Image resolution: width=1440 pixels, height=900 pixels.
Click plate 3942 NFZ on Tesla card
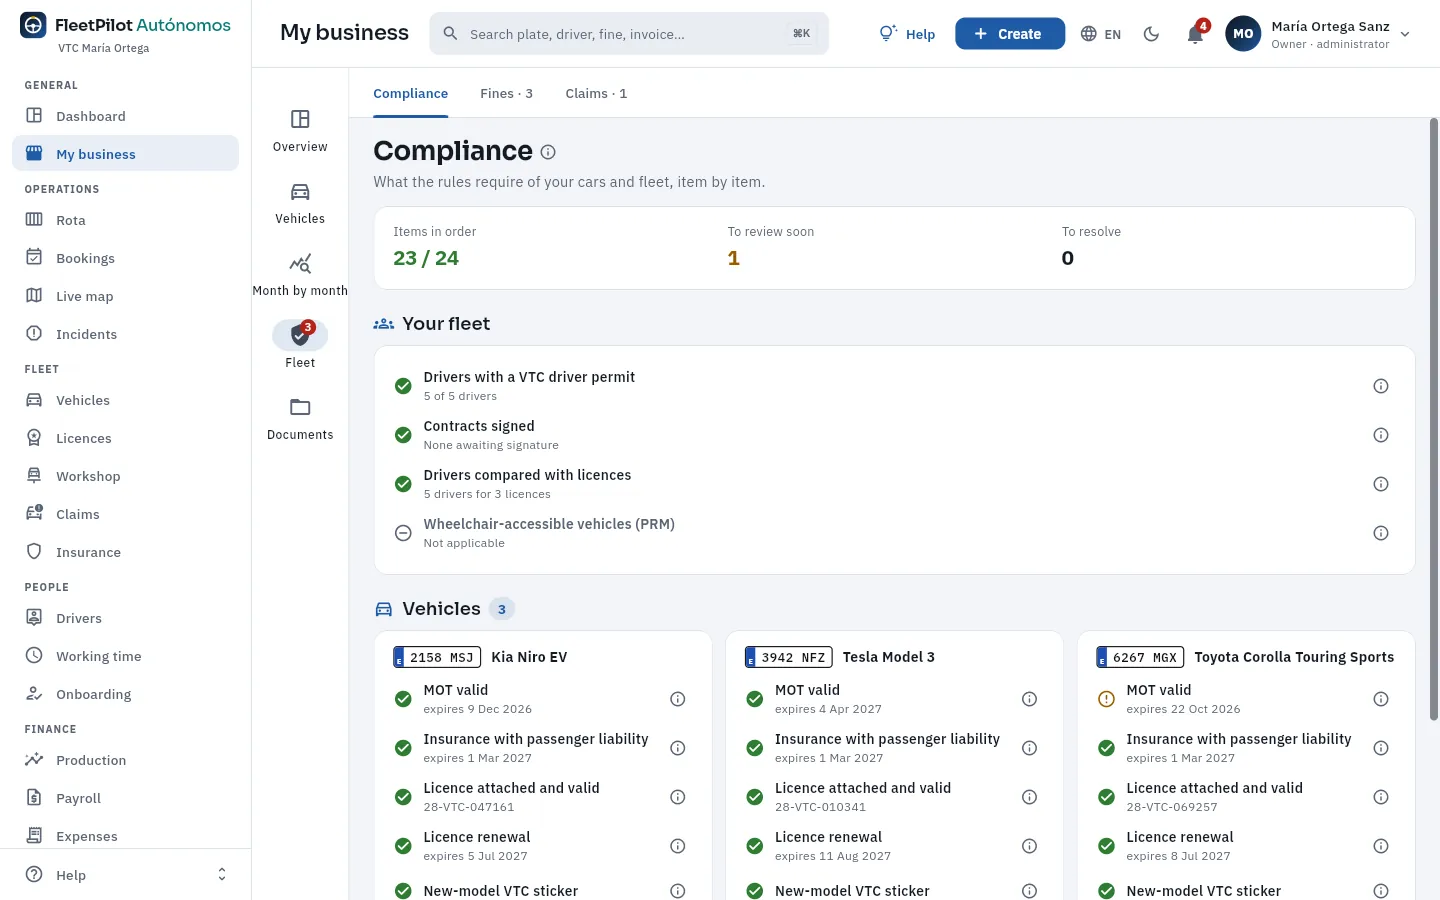tap(789, 657)
